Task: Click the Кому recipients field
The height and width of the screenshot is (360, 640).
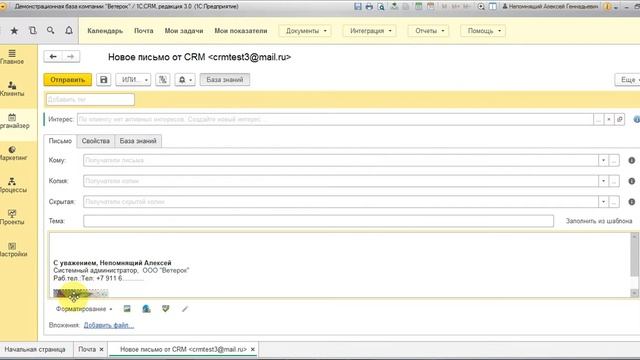Action: click(x=341, y=160)
